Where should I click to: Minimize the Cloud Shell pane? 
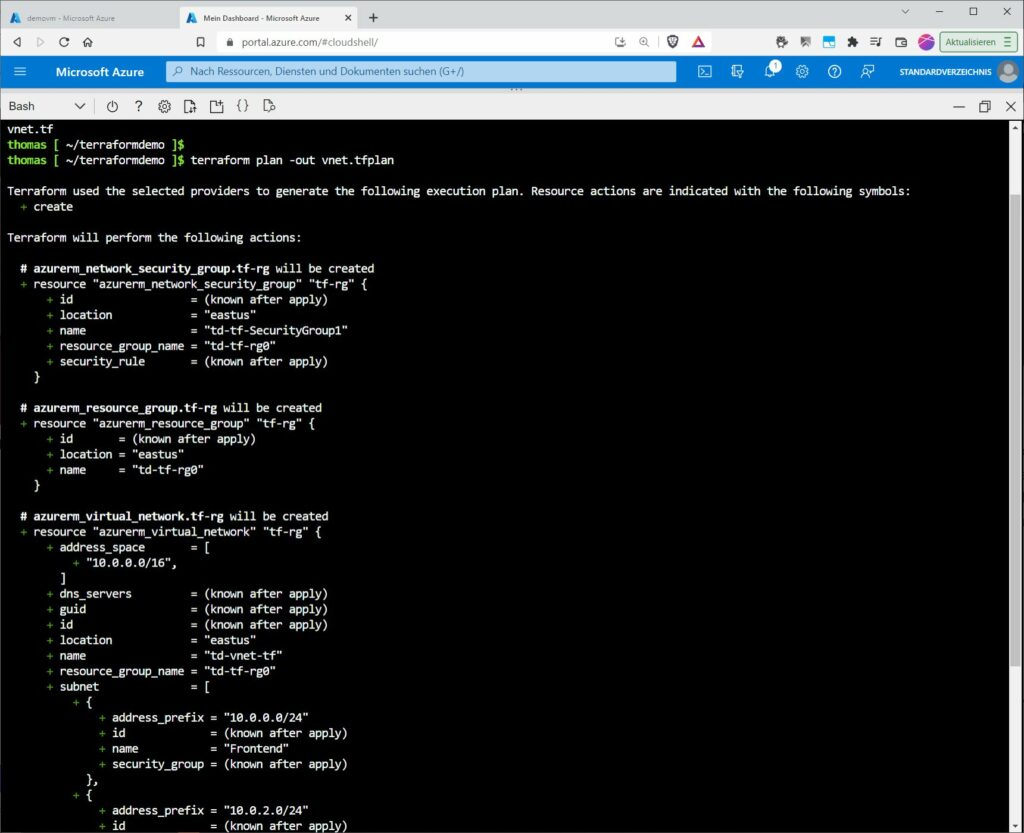point(959,106)
